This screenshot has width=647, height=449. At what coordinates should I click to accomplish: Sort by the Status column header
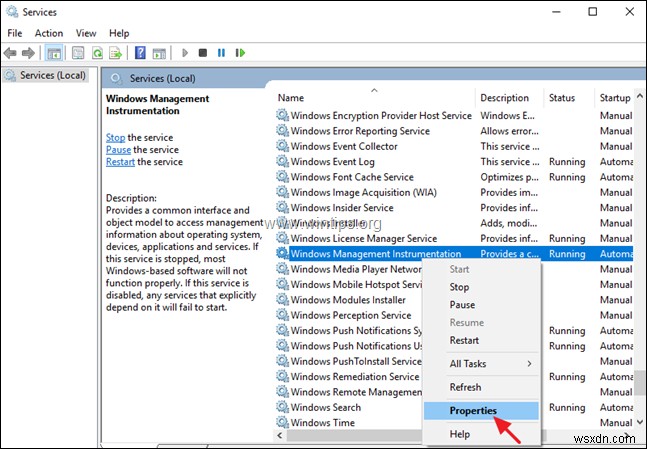[x=569, y=98]
